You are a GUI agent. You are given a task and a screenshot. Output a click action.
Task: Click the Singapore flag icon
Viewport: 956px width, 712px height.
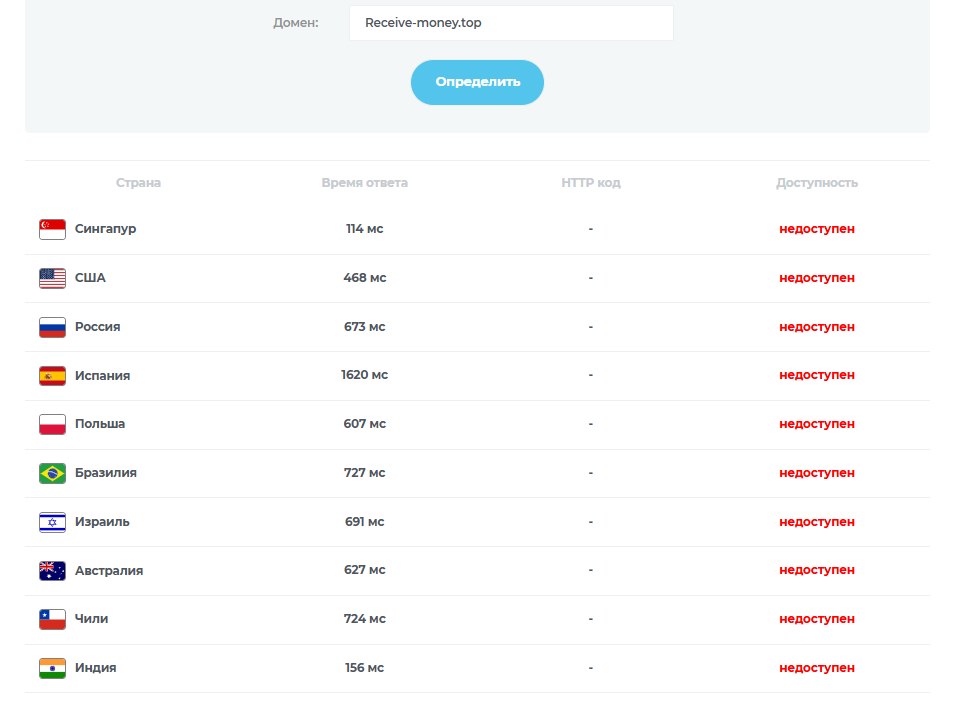52,229
